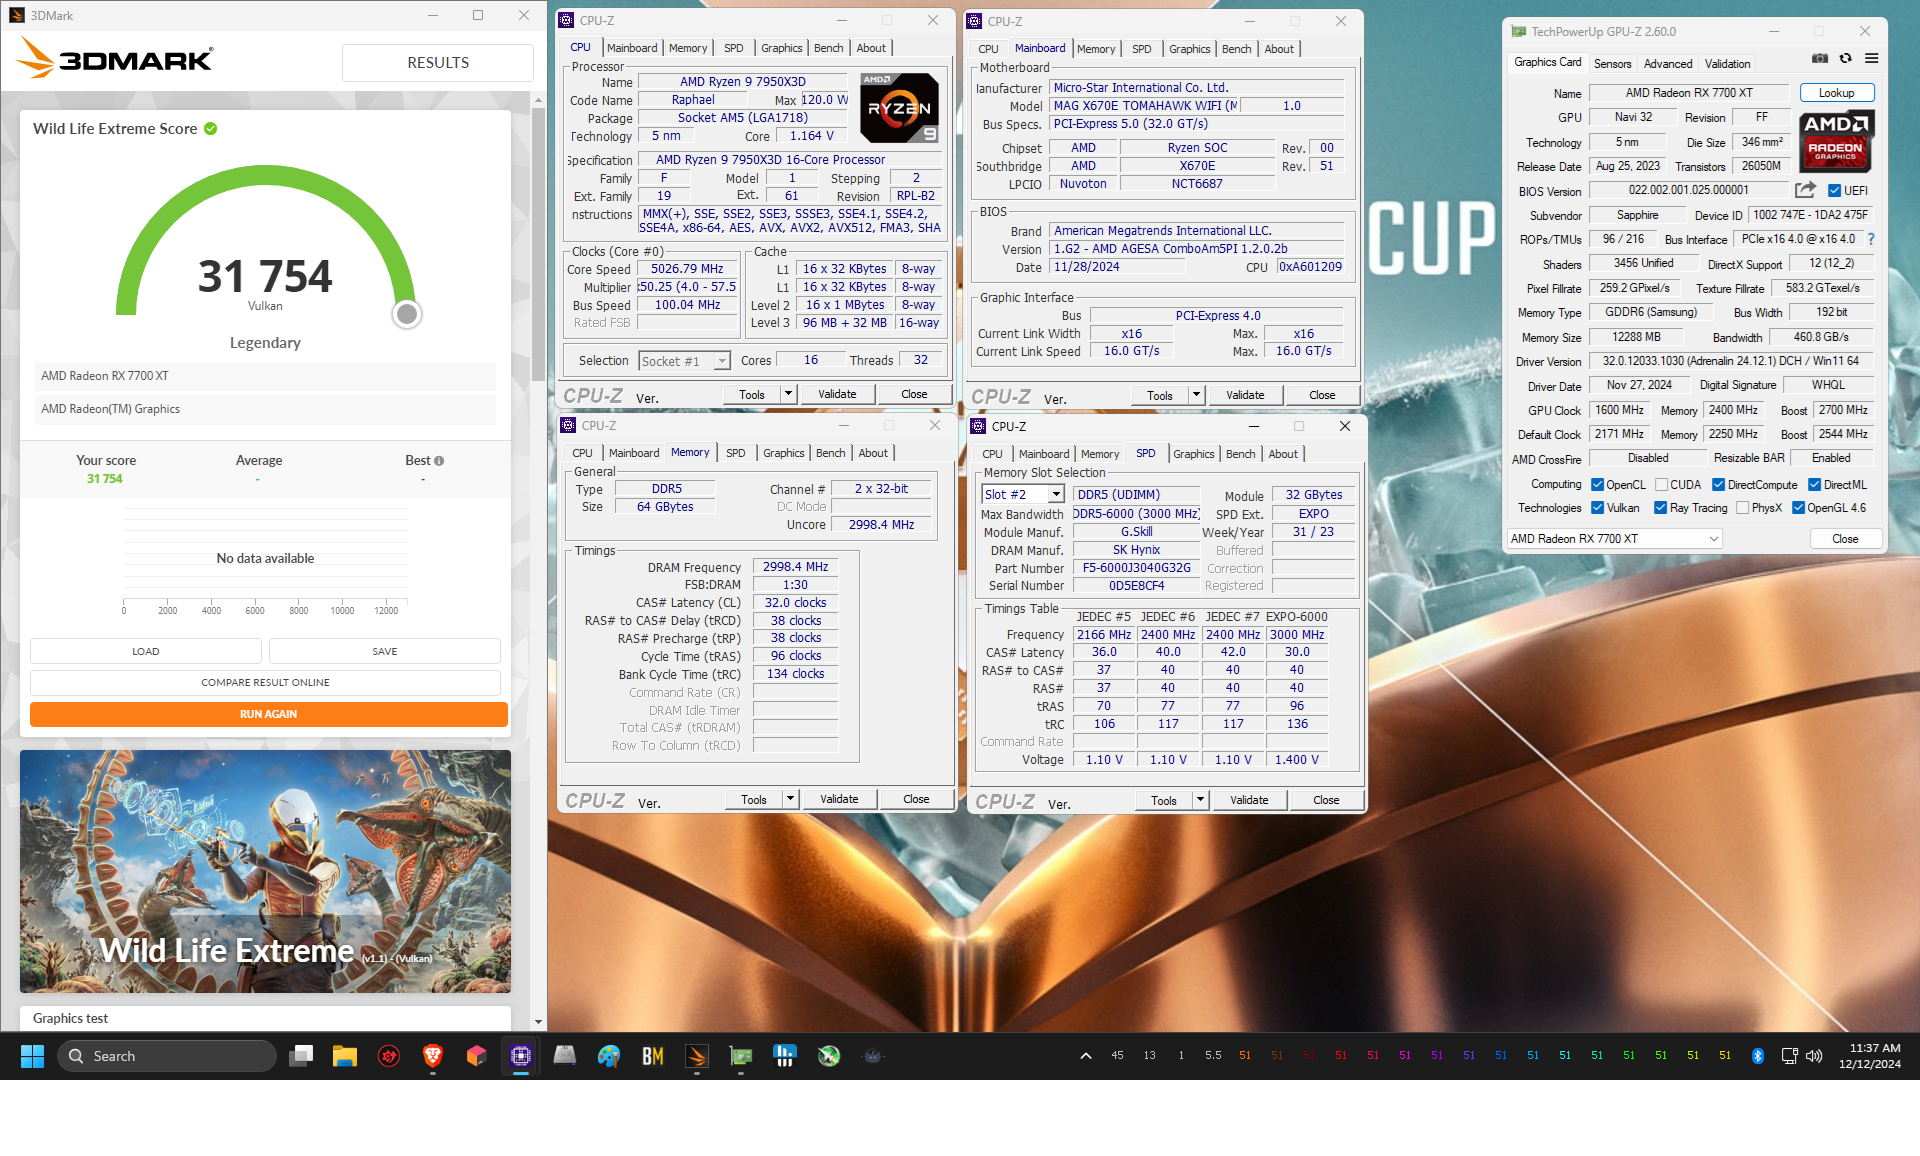This screenshot has width=1920, height=1156.
Task: Click the network display tray icon
Action: (1789, 1056)
